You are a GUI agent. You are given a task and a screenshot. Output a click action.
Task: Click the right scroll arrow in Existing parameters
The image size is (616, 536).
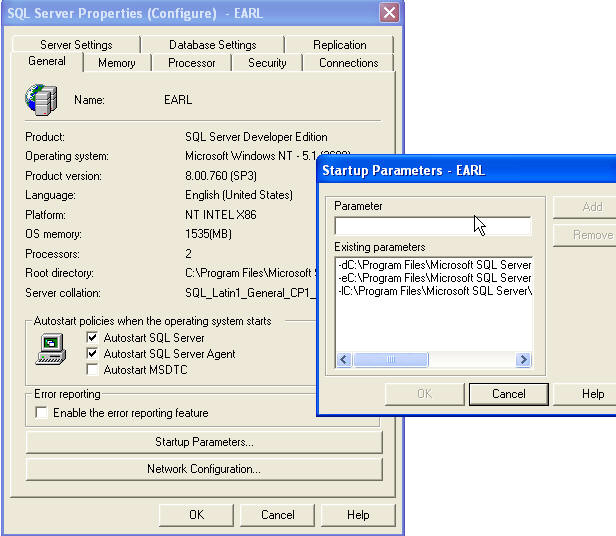[x=523, y=360]
